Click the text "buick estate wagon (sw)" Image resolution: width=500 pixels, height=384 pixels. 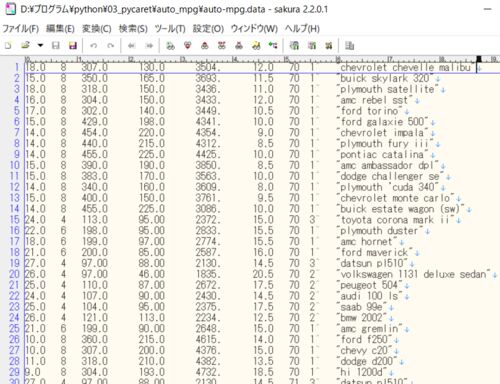400,209
